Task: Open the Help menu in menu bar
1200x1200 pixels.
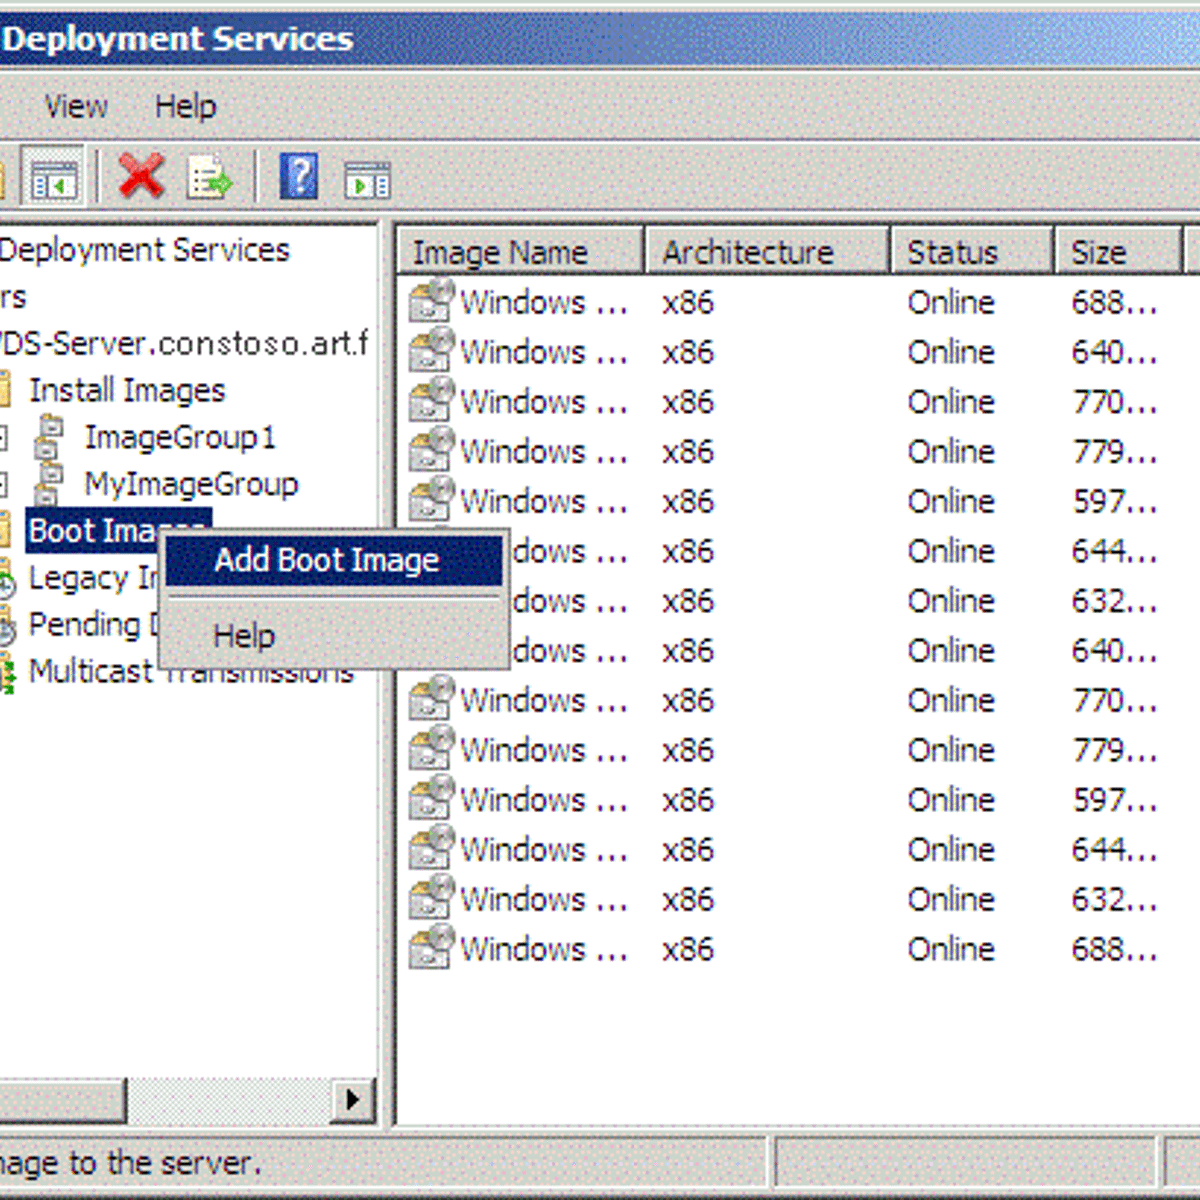Action: click(x=185, y=106)
